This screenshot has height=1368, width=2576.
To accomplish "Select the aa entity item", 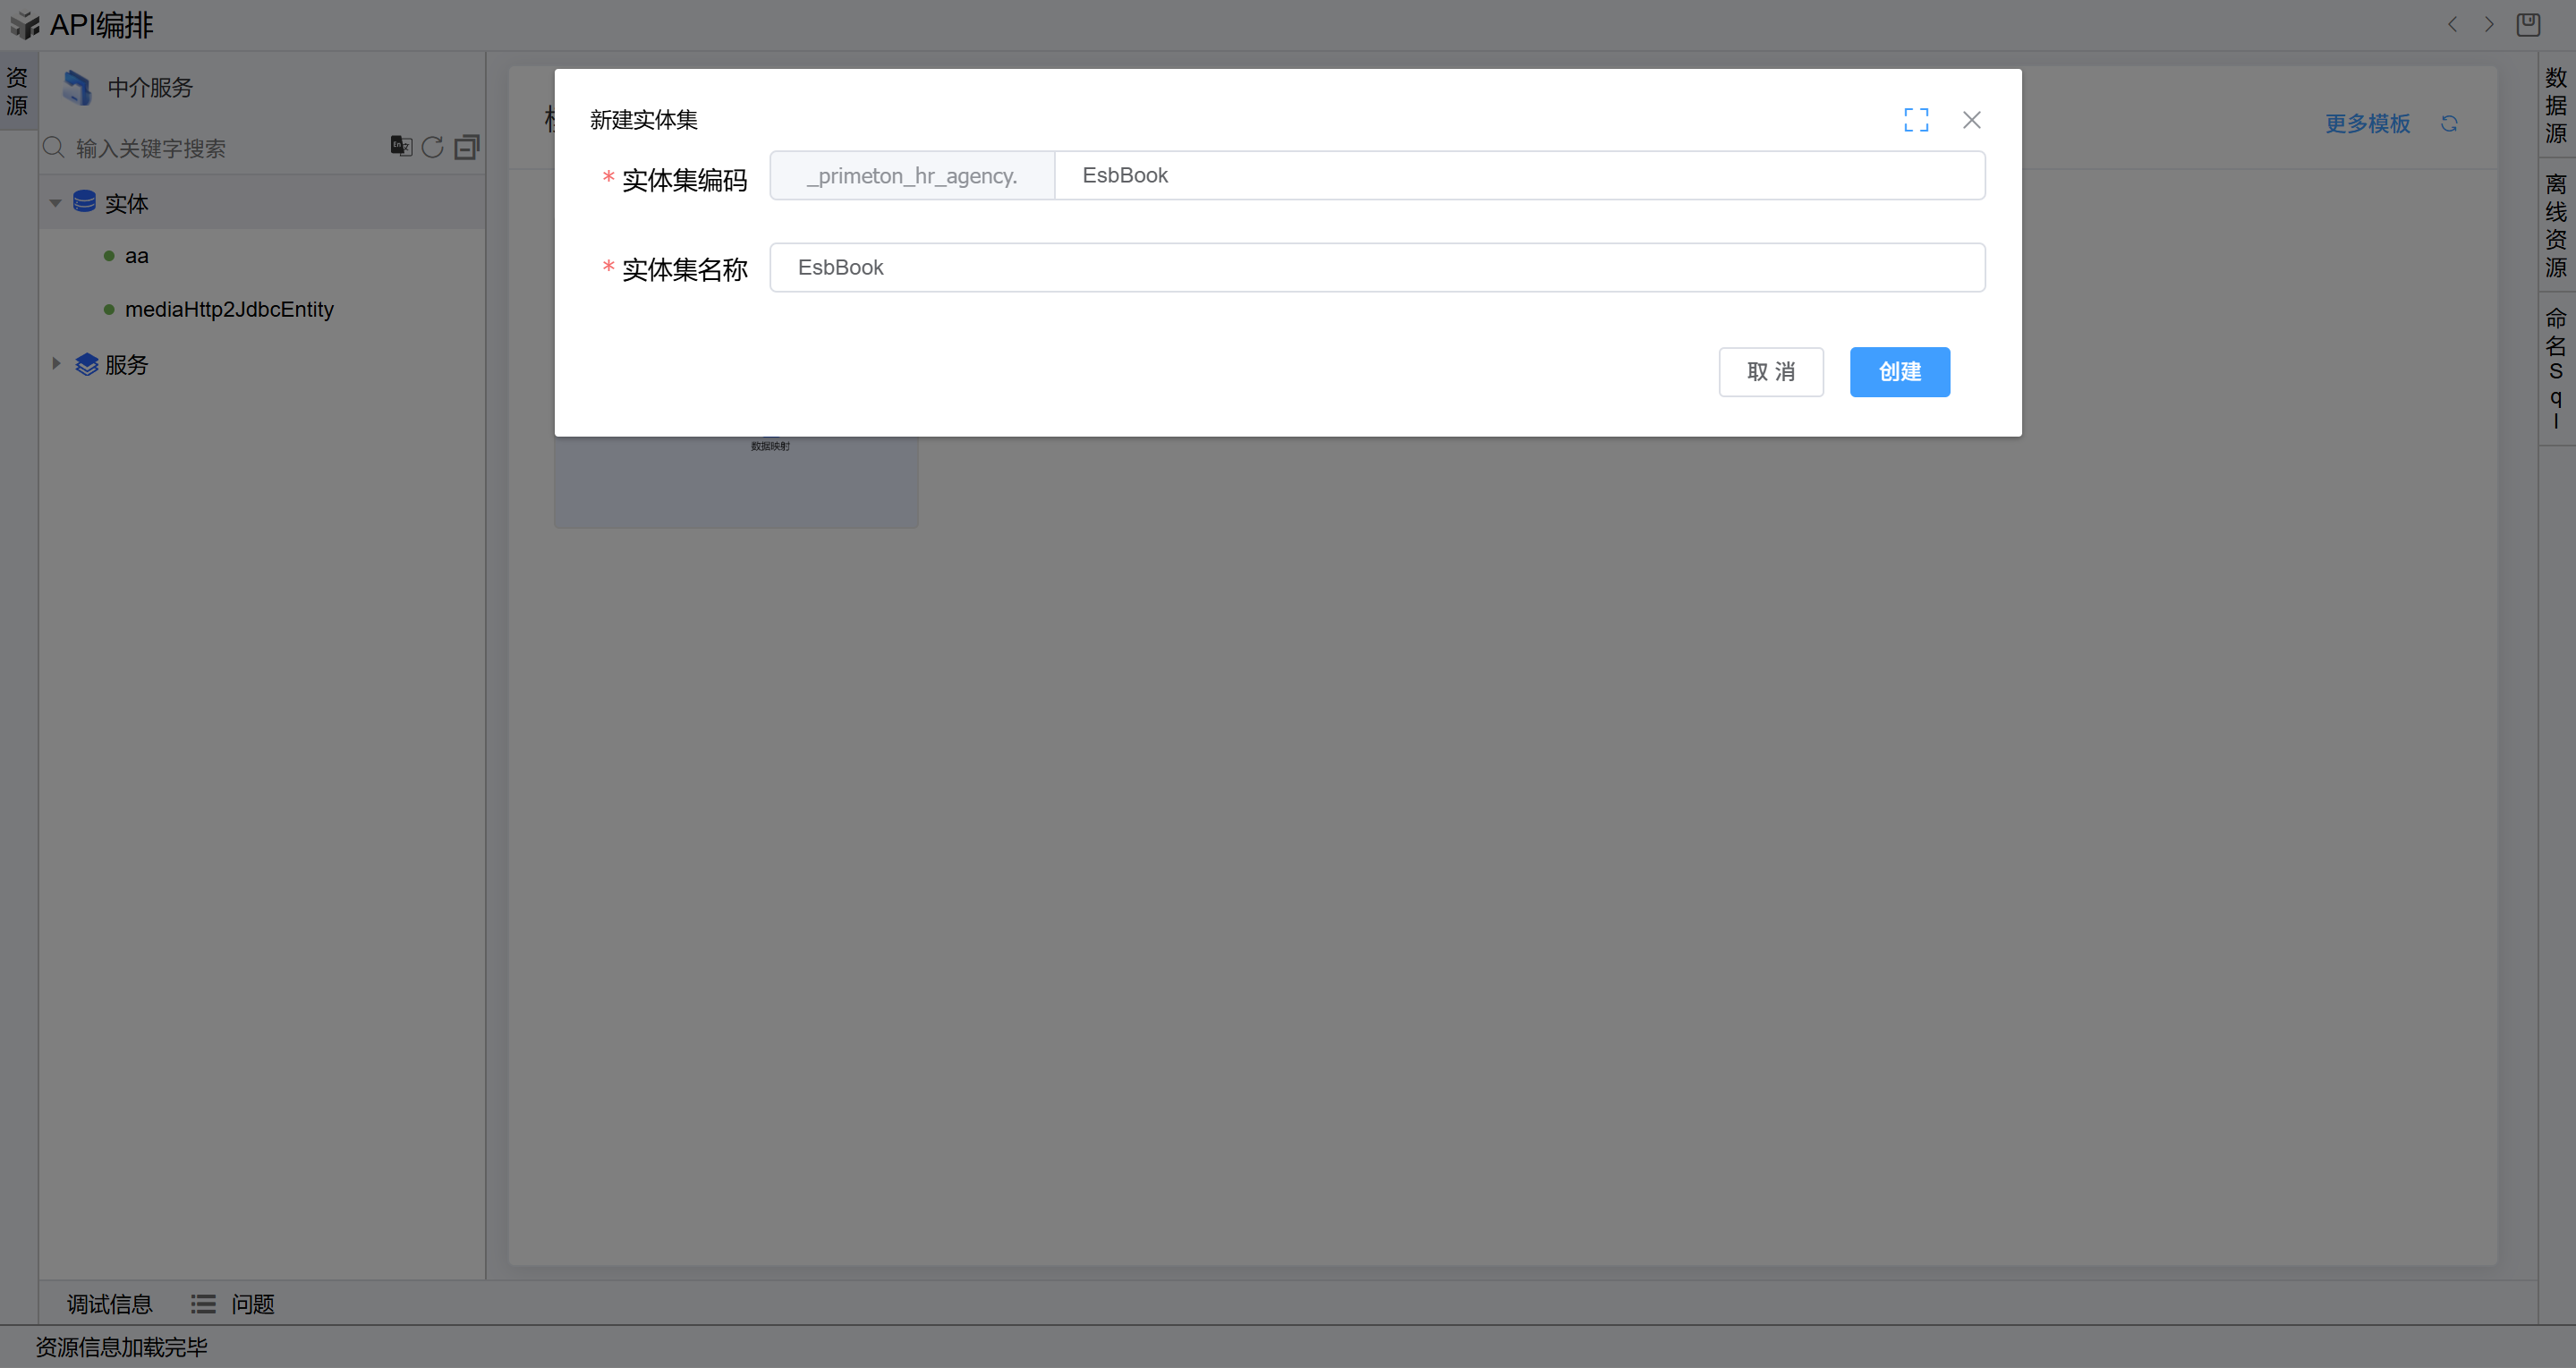I will (x=136, y=256).
